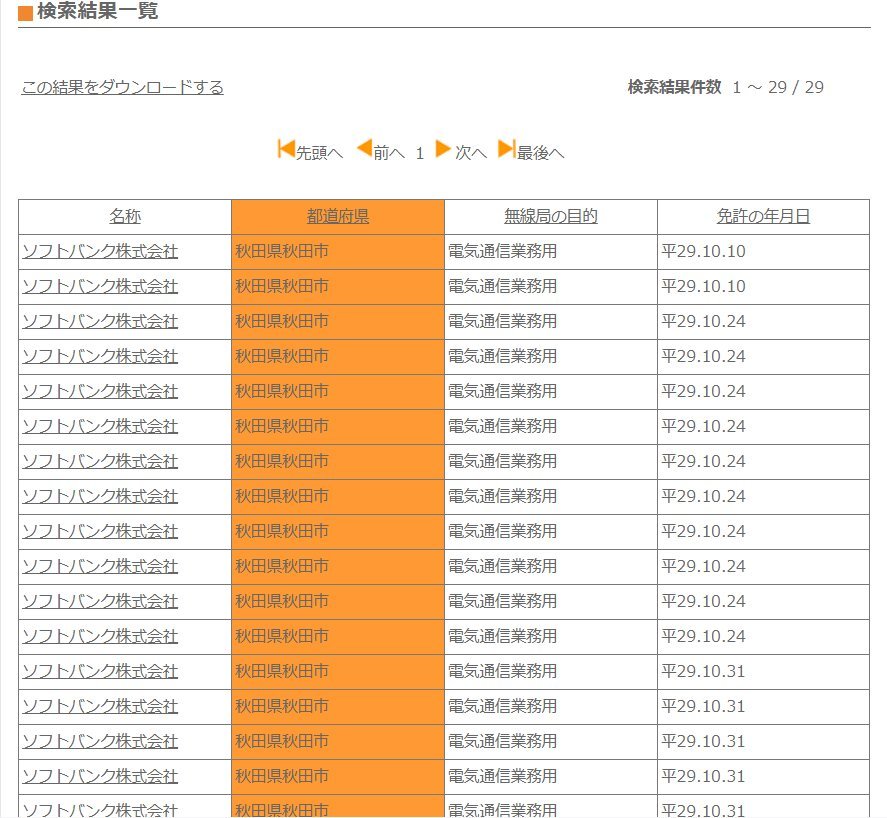The image size is (887, 818).
Task: Open the この結果をダウンロードする download link
Action: point(122,87)
